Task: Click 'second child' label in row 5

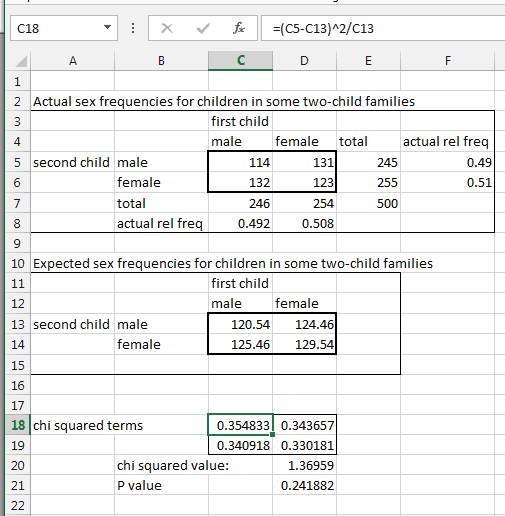Action: (x=71, y=162)
